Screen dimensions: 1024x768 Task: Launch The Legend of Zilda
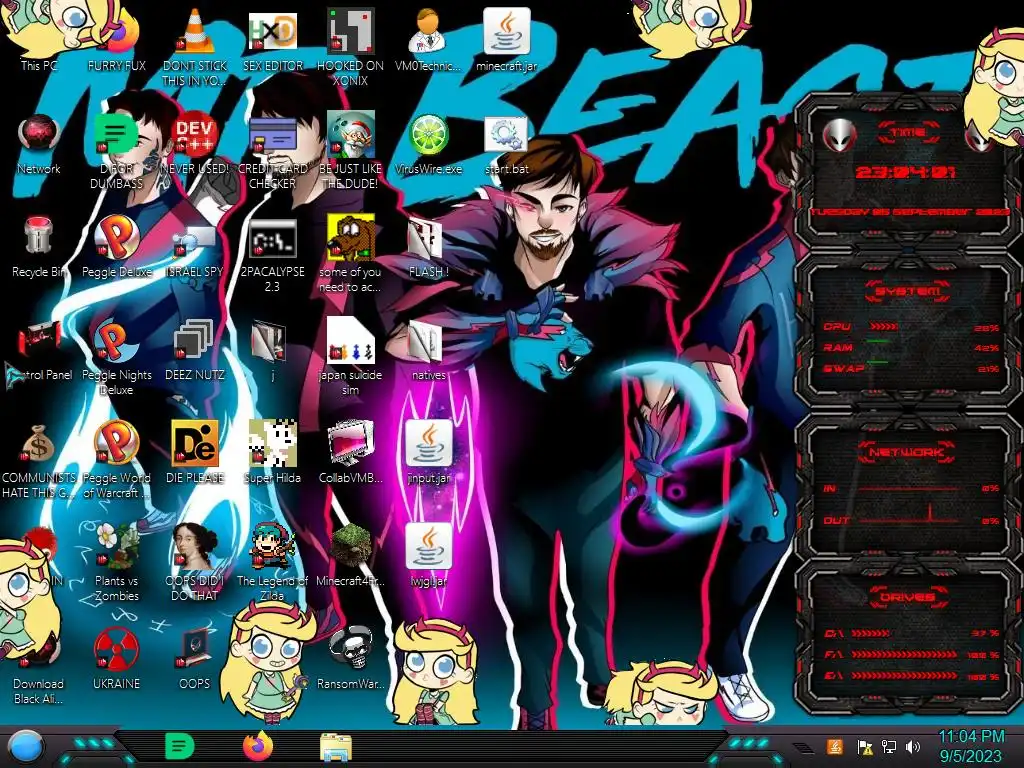pyautogui.click(x=273, y=563)
